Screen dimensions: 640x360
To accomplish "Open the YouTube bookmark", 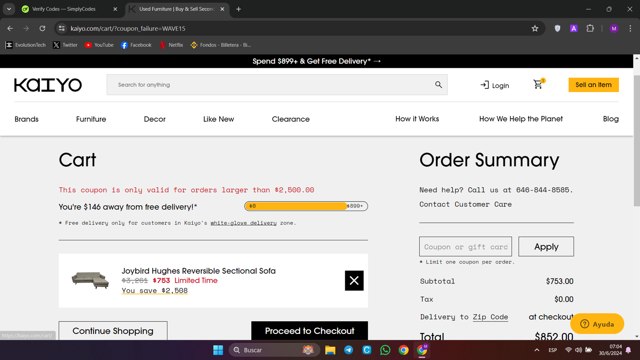I will click(99, 45).
